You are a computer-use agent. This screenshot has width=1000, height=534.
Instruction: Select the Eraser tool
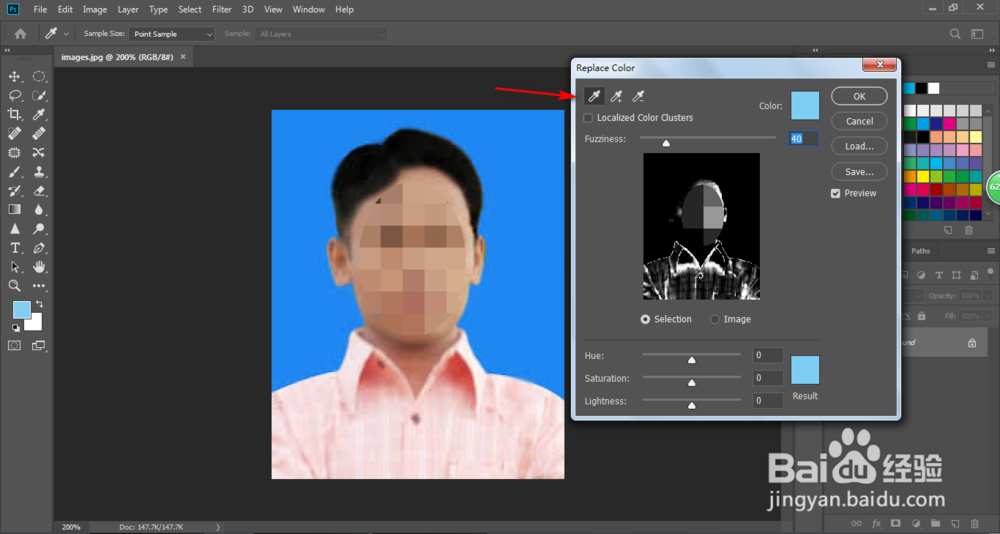[39, 191]
